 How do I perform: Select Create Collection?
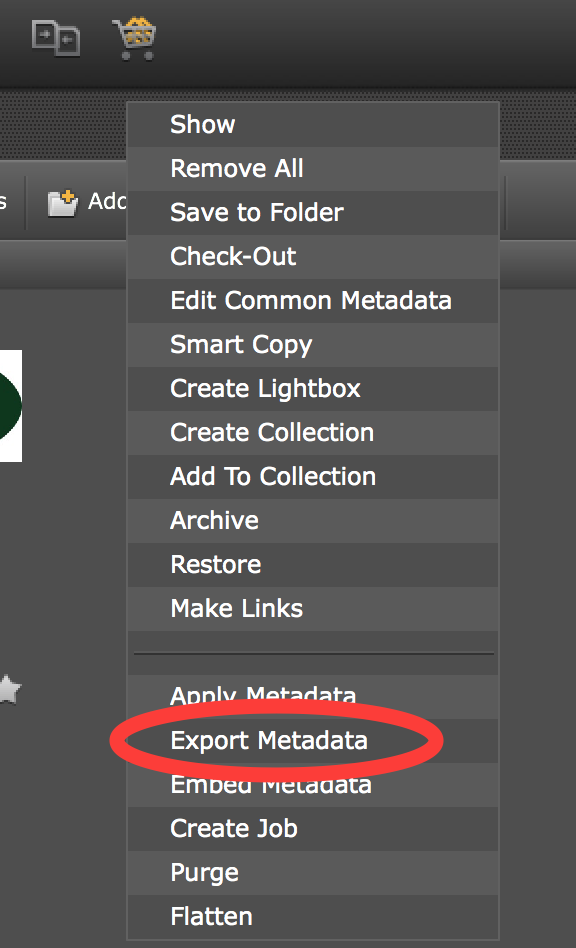[312, 433]
